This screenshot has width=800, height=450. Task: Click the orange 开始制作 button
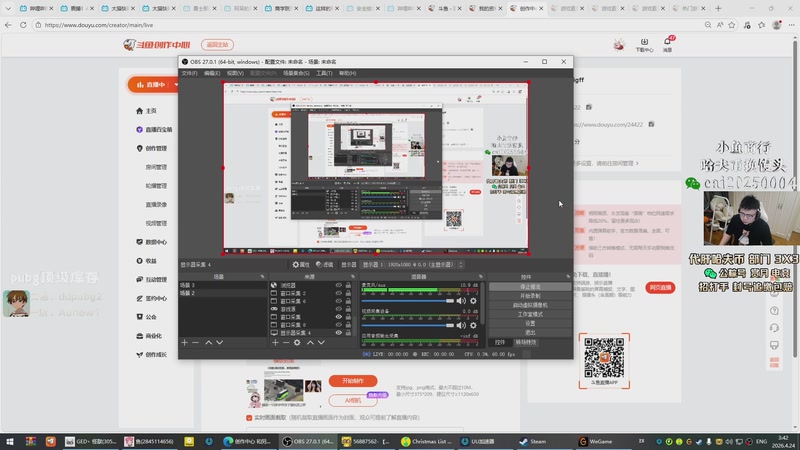[353, 381]
